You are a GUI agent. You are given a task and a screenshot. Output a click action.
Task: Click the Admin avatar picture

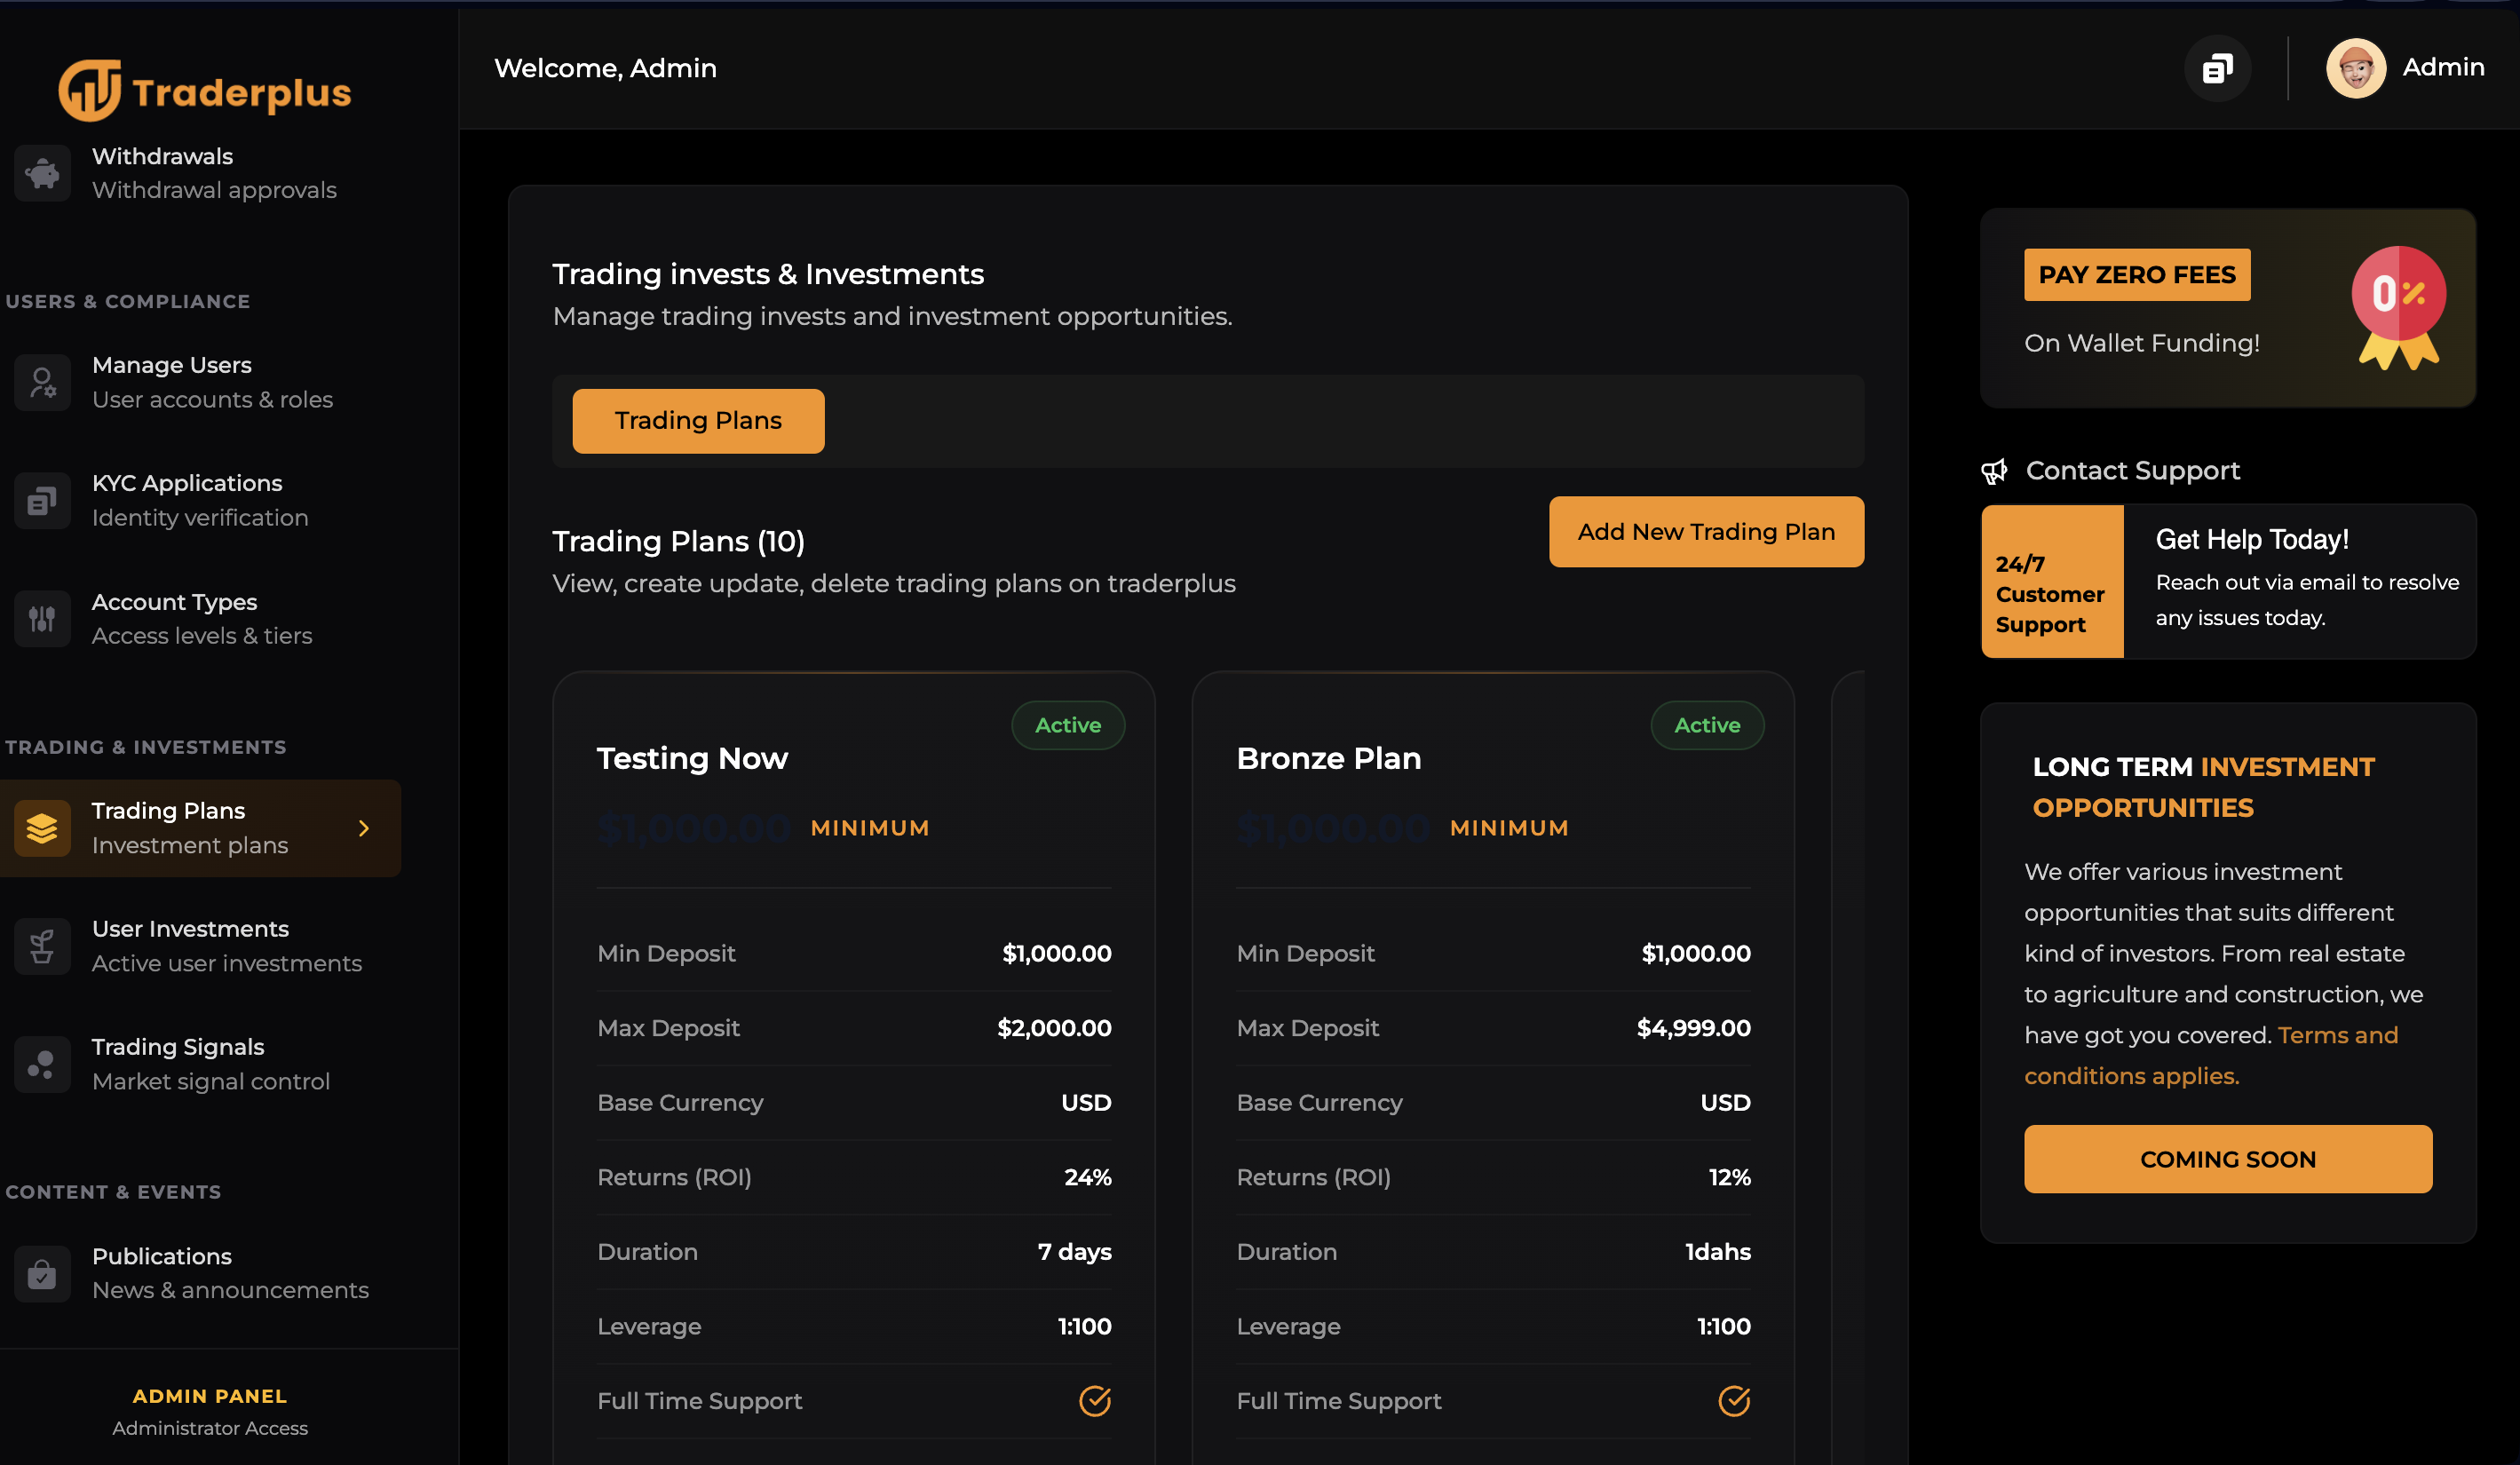click(2356, 68)
